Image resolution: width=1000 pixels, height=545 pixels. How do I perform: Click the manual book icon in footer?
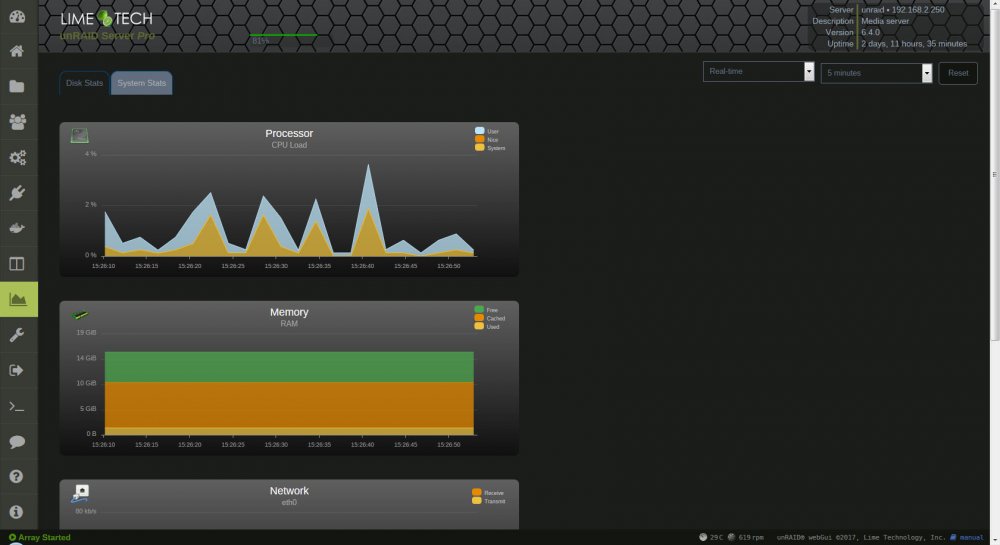coord(953,537)
